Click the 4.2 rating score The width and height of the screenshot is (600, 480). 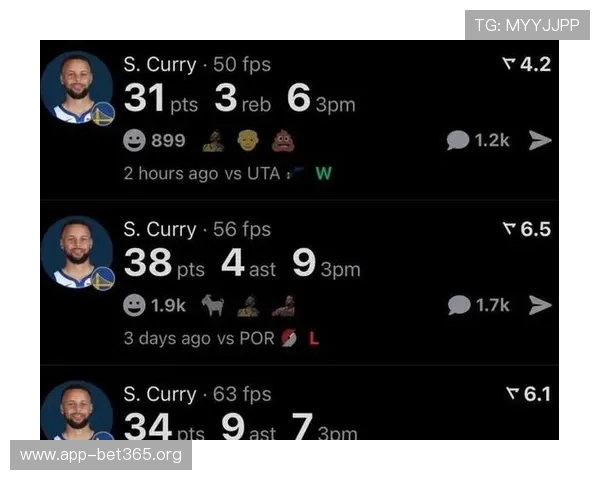[x=526, y=65]
